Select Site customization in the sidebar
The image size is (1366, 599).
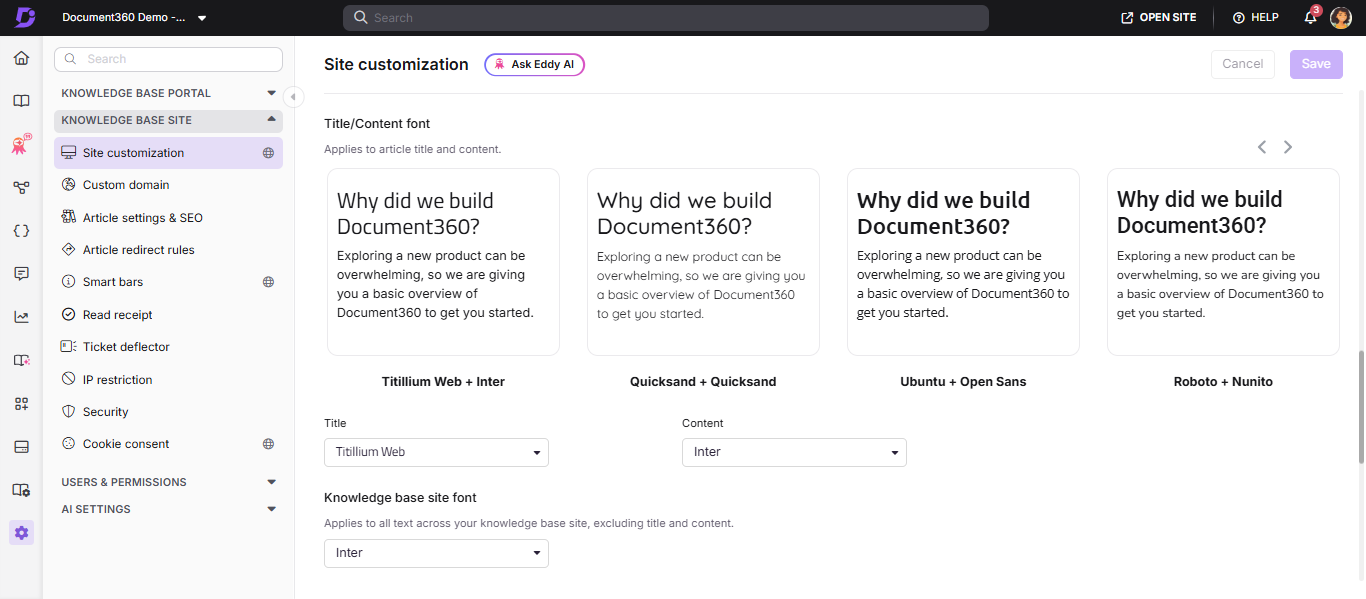pos(168,153)
